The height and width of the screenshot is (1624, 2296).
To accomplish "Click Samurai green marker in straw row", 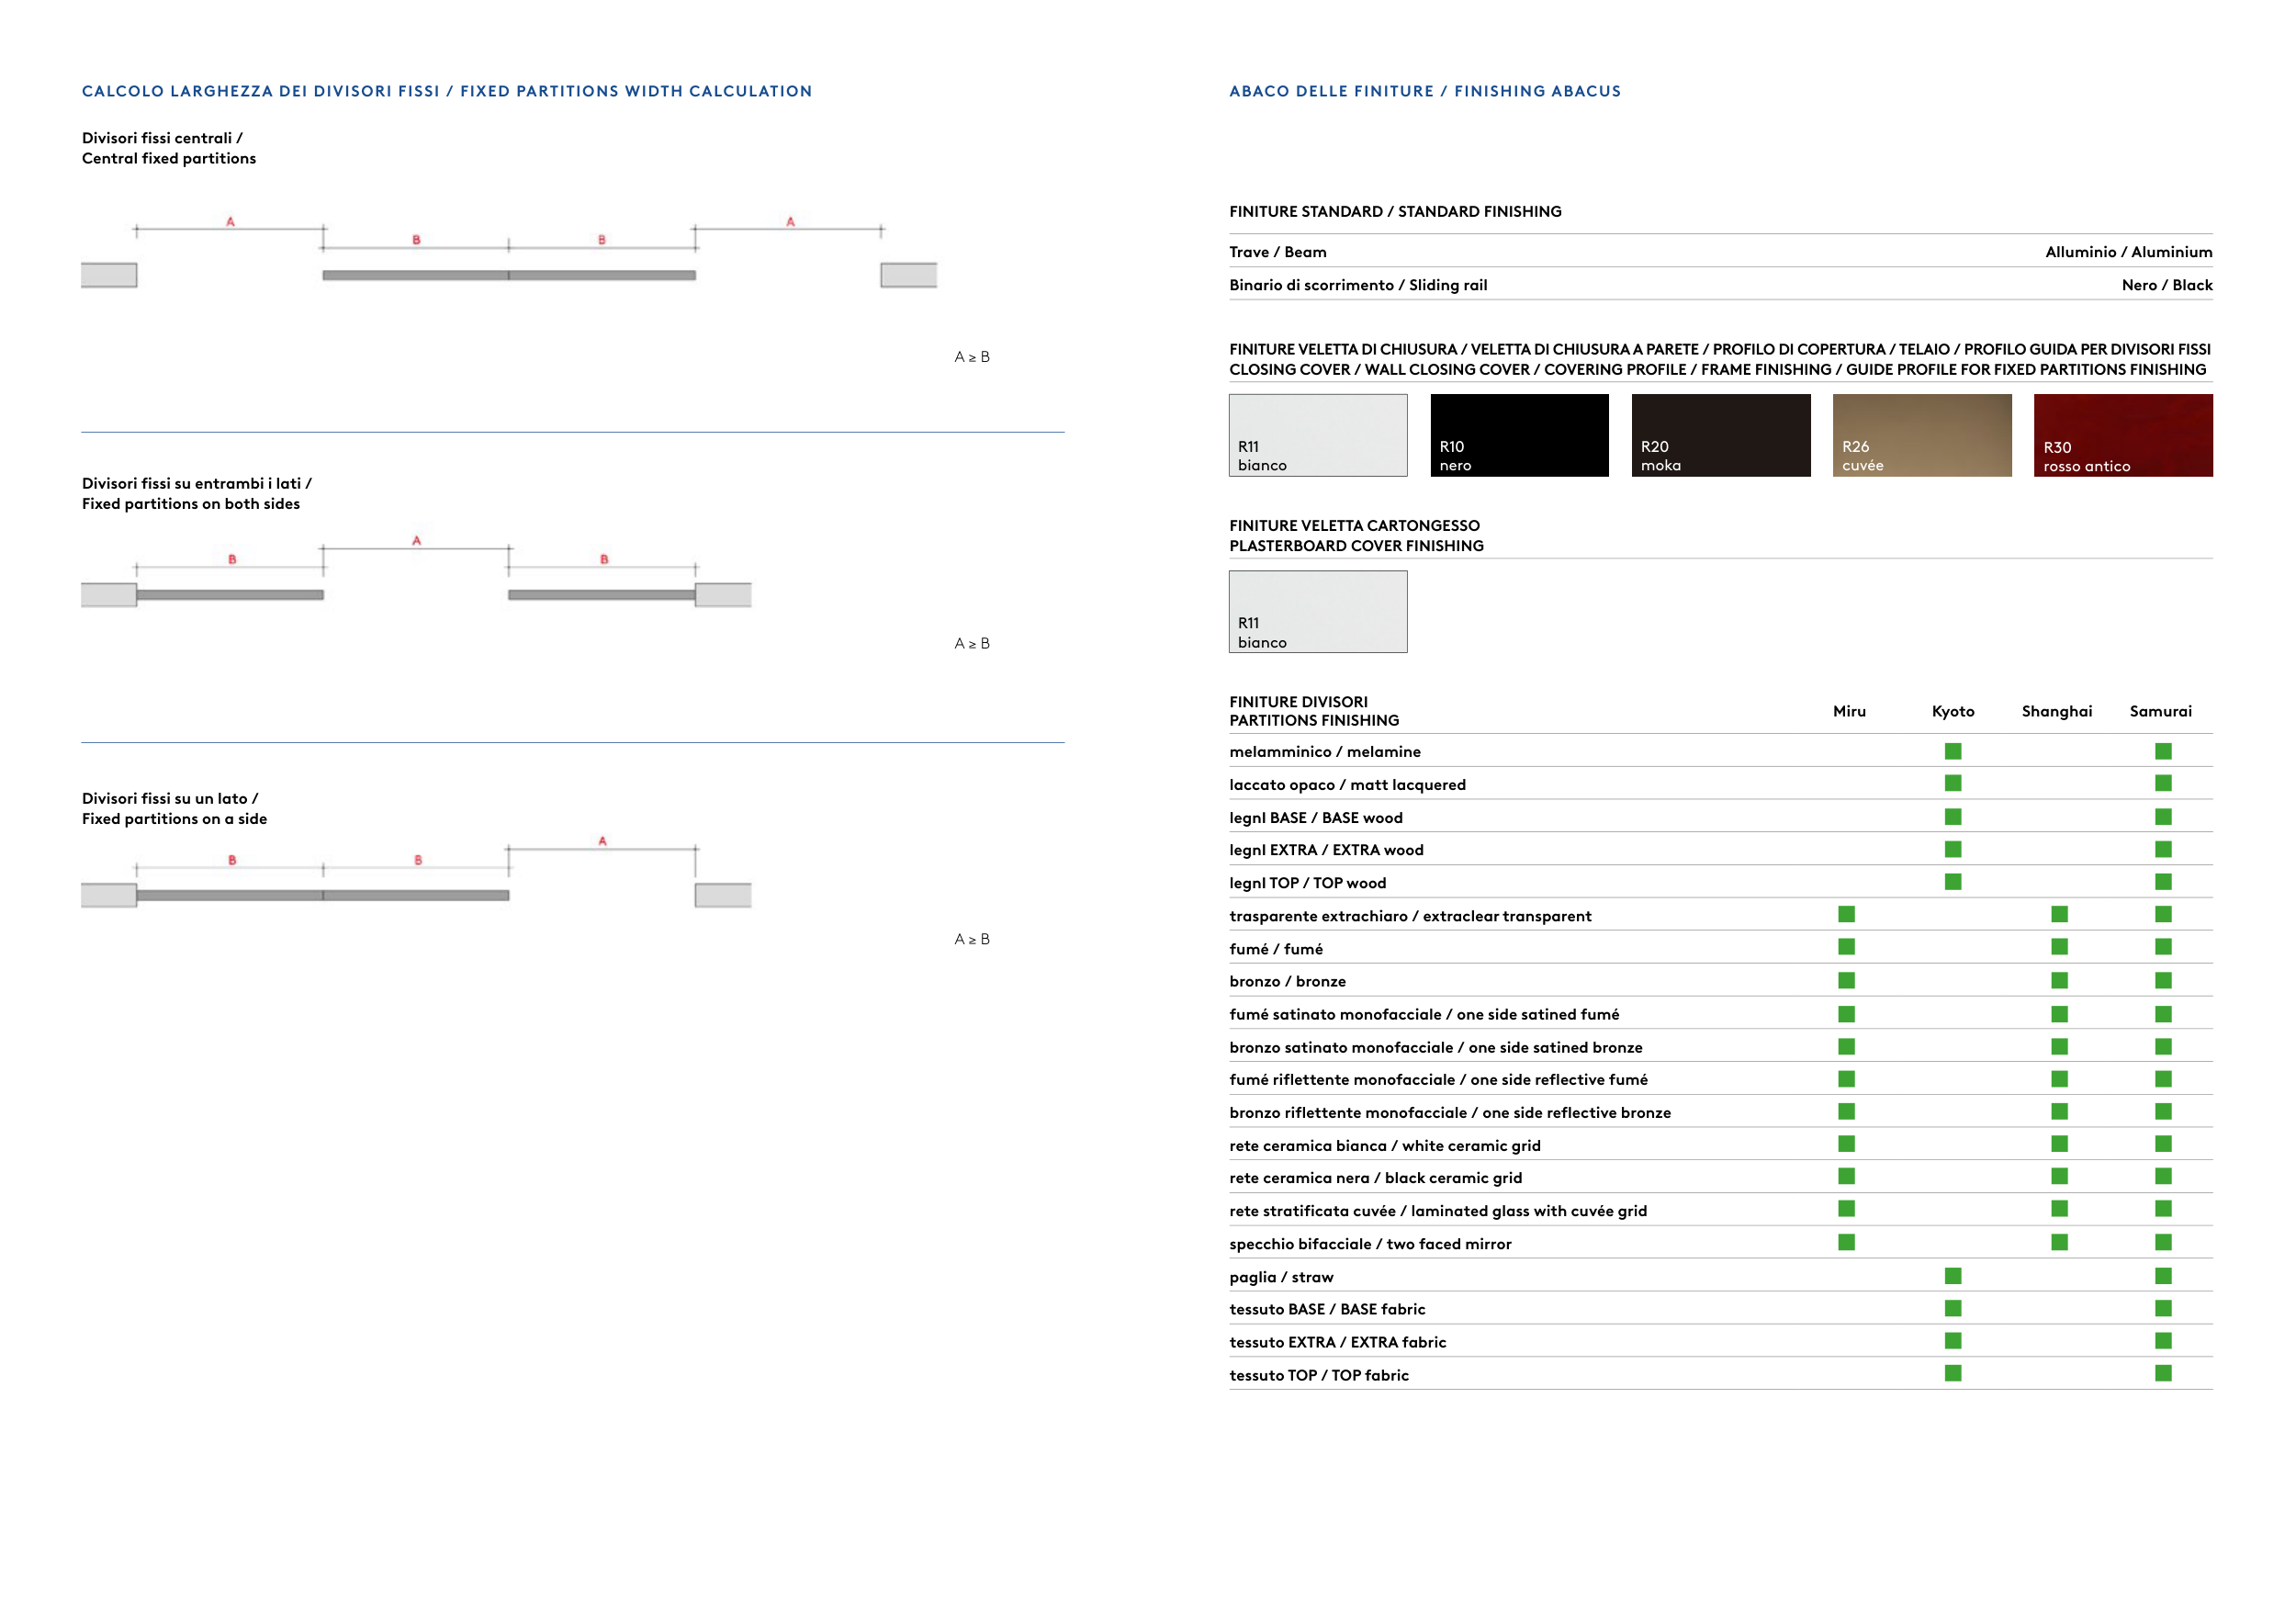I will coord(2162,1276).
